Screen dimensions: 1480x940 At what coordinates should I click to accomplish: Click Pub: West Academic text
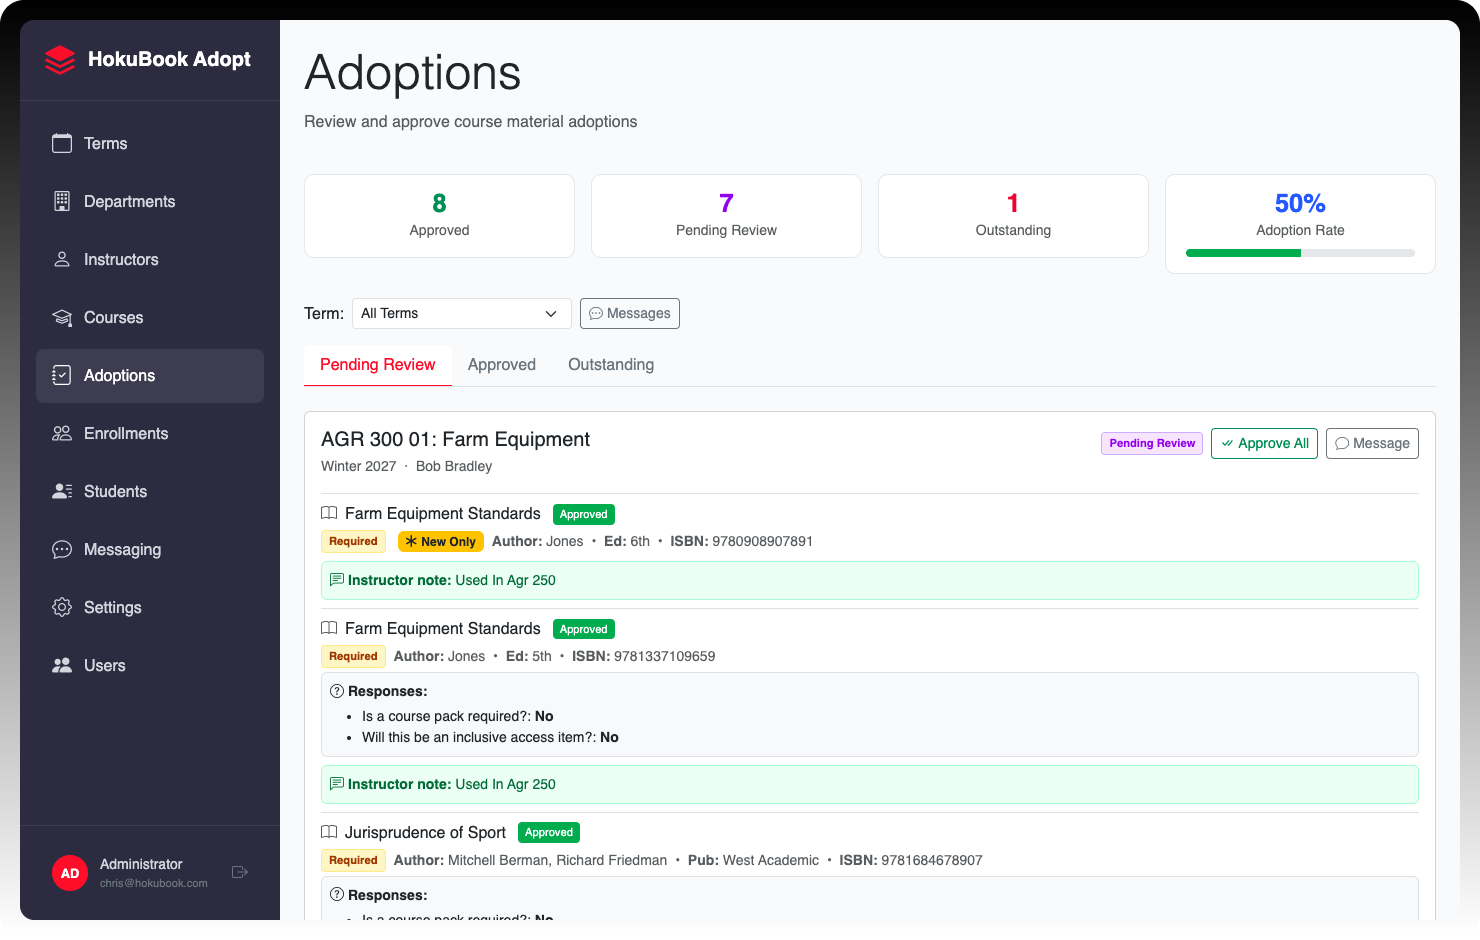753,860
